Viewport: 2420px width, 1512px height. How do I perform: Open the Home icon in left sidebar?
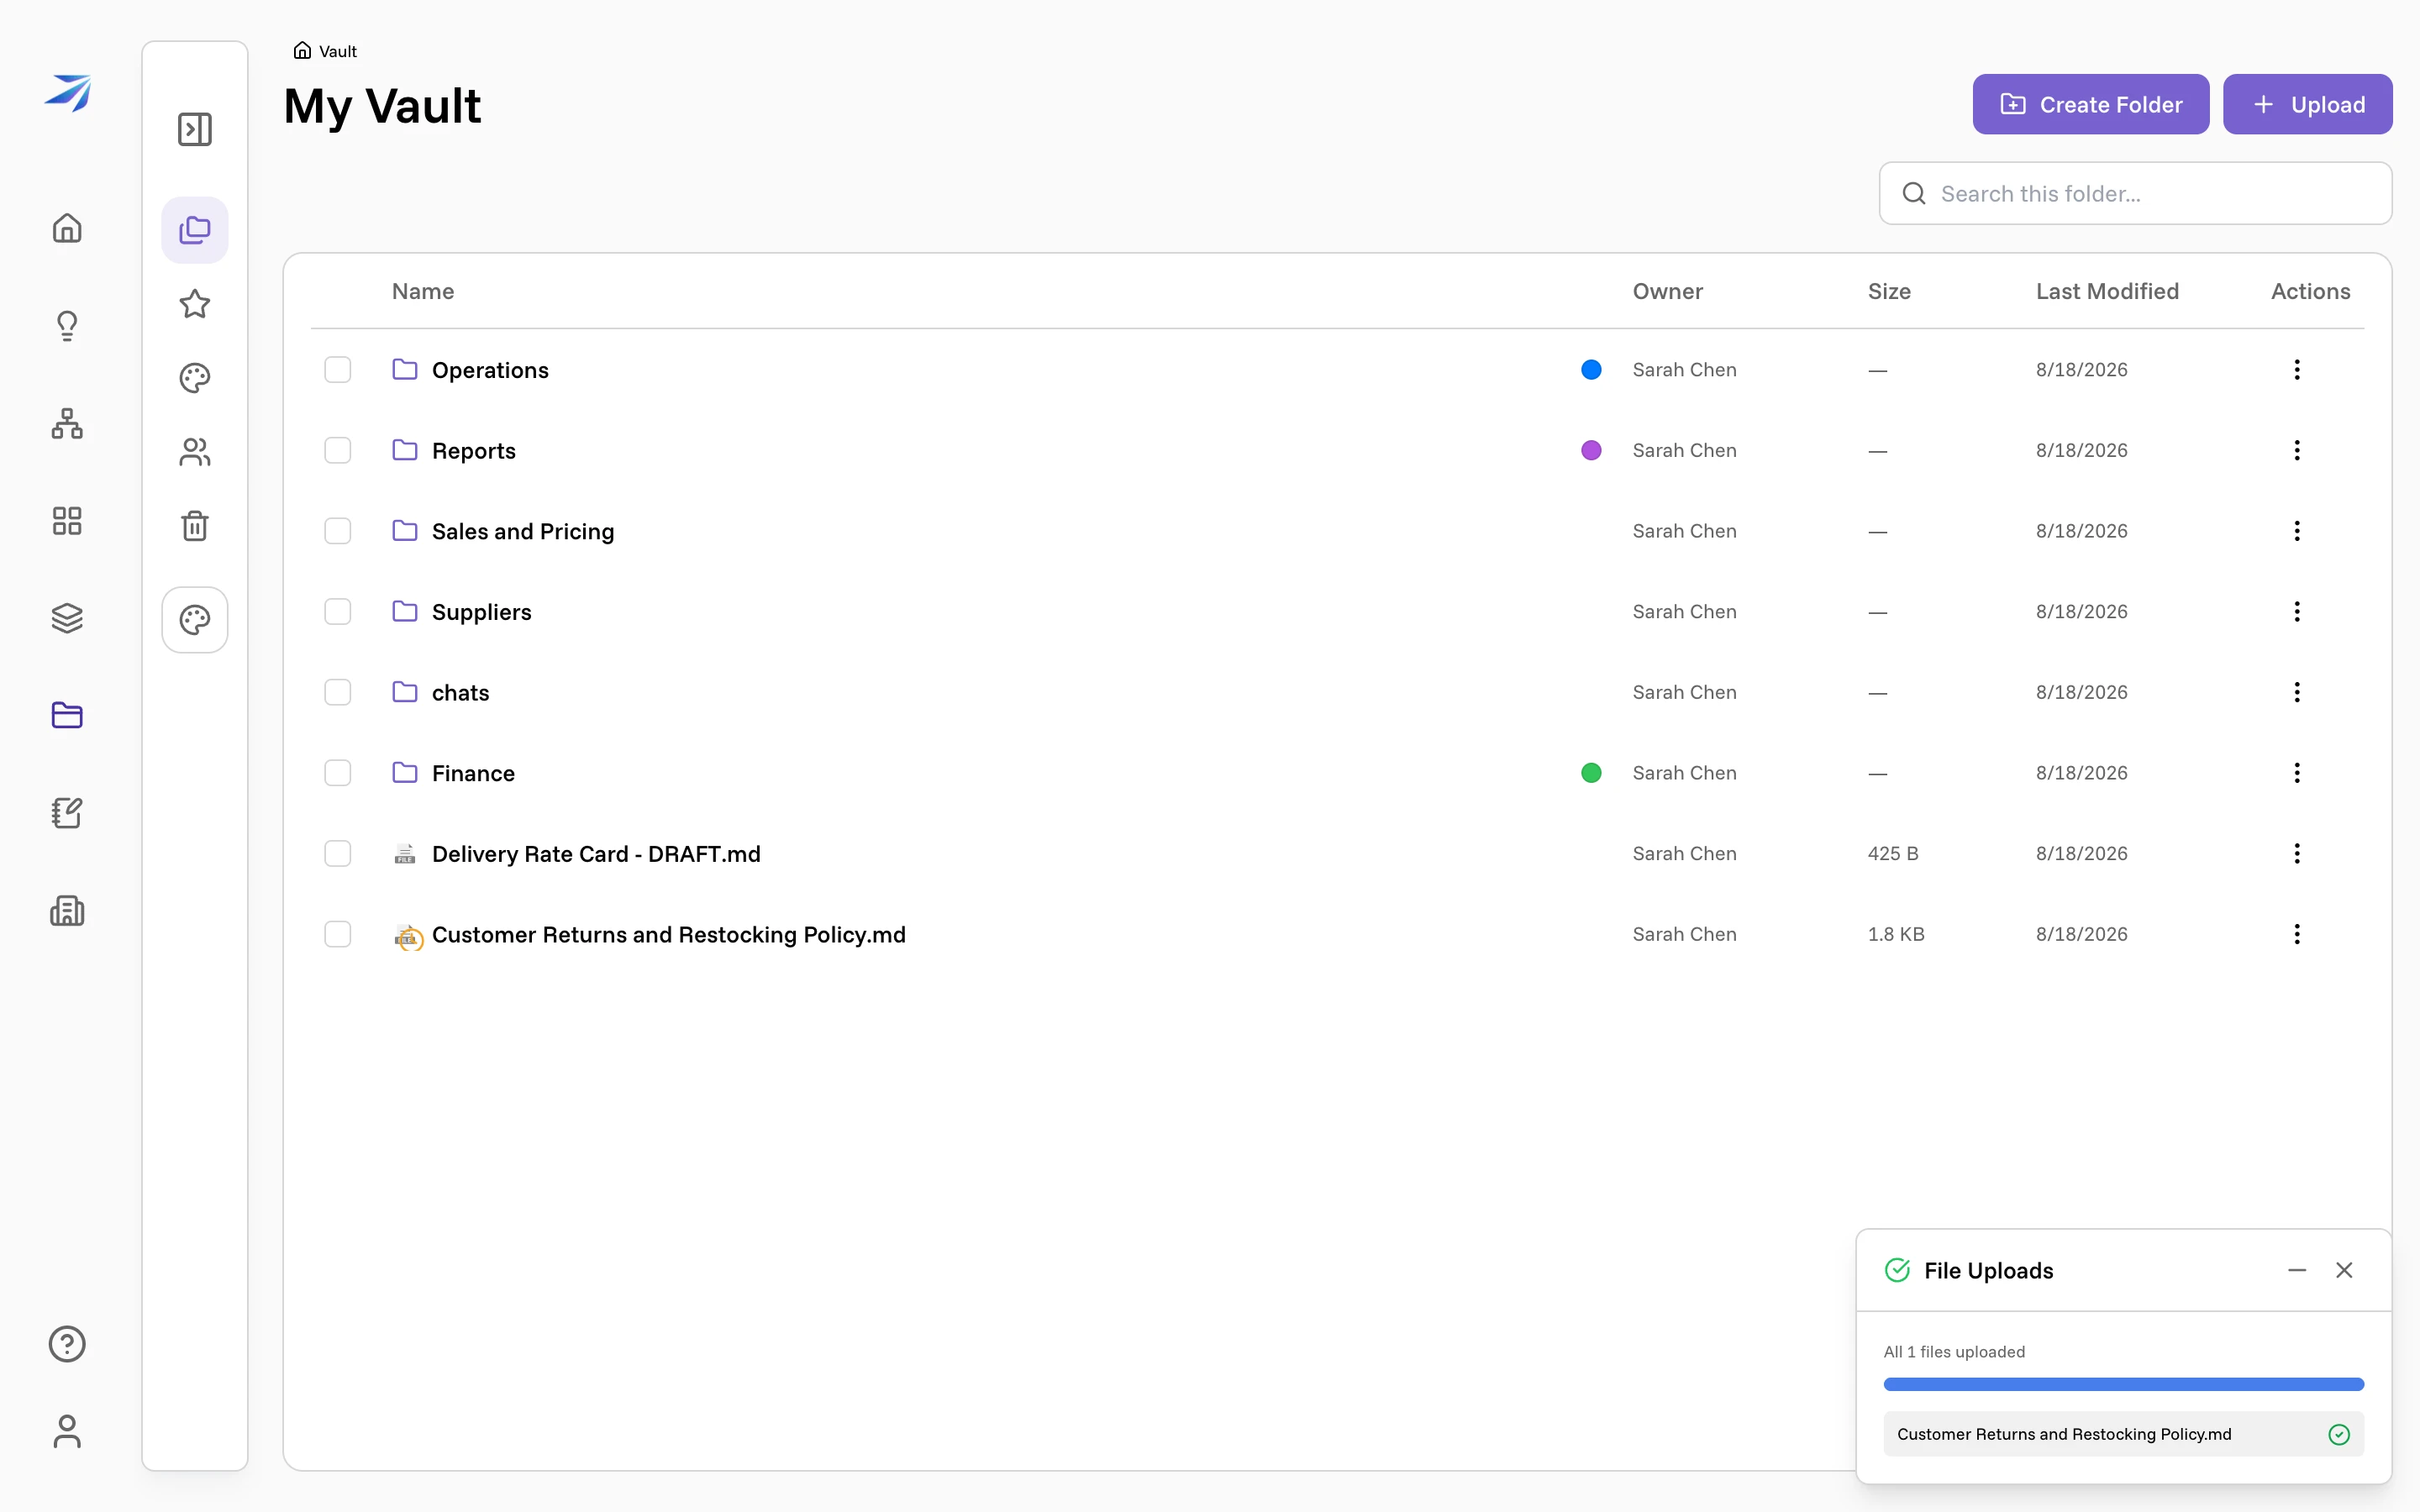[x=67, y=228]
